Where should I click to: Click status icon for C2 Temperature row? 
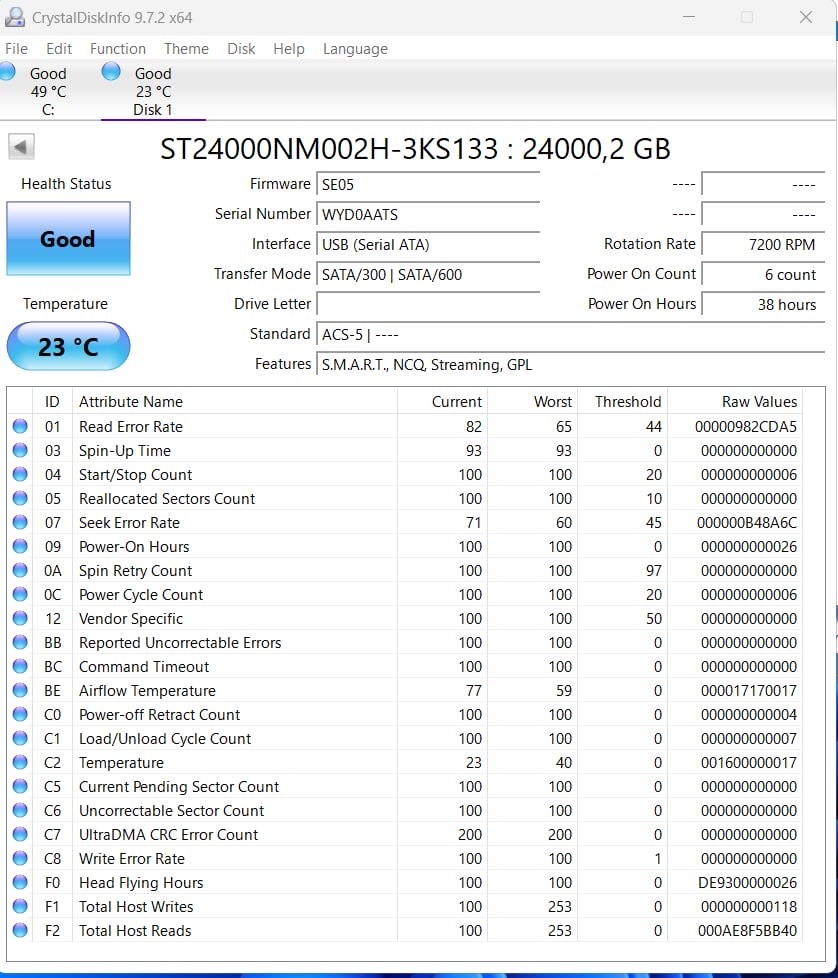20,762
